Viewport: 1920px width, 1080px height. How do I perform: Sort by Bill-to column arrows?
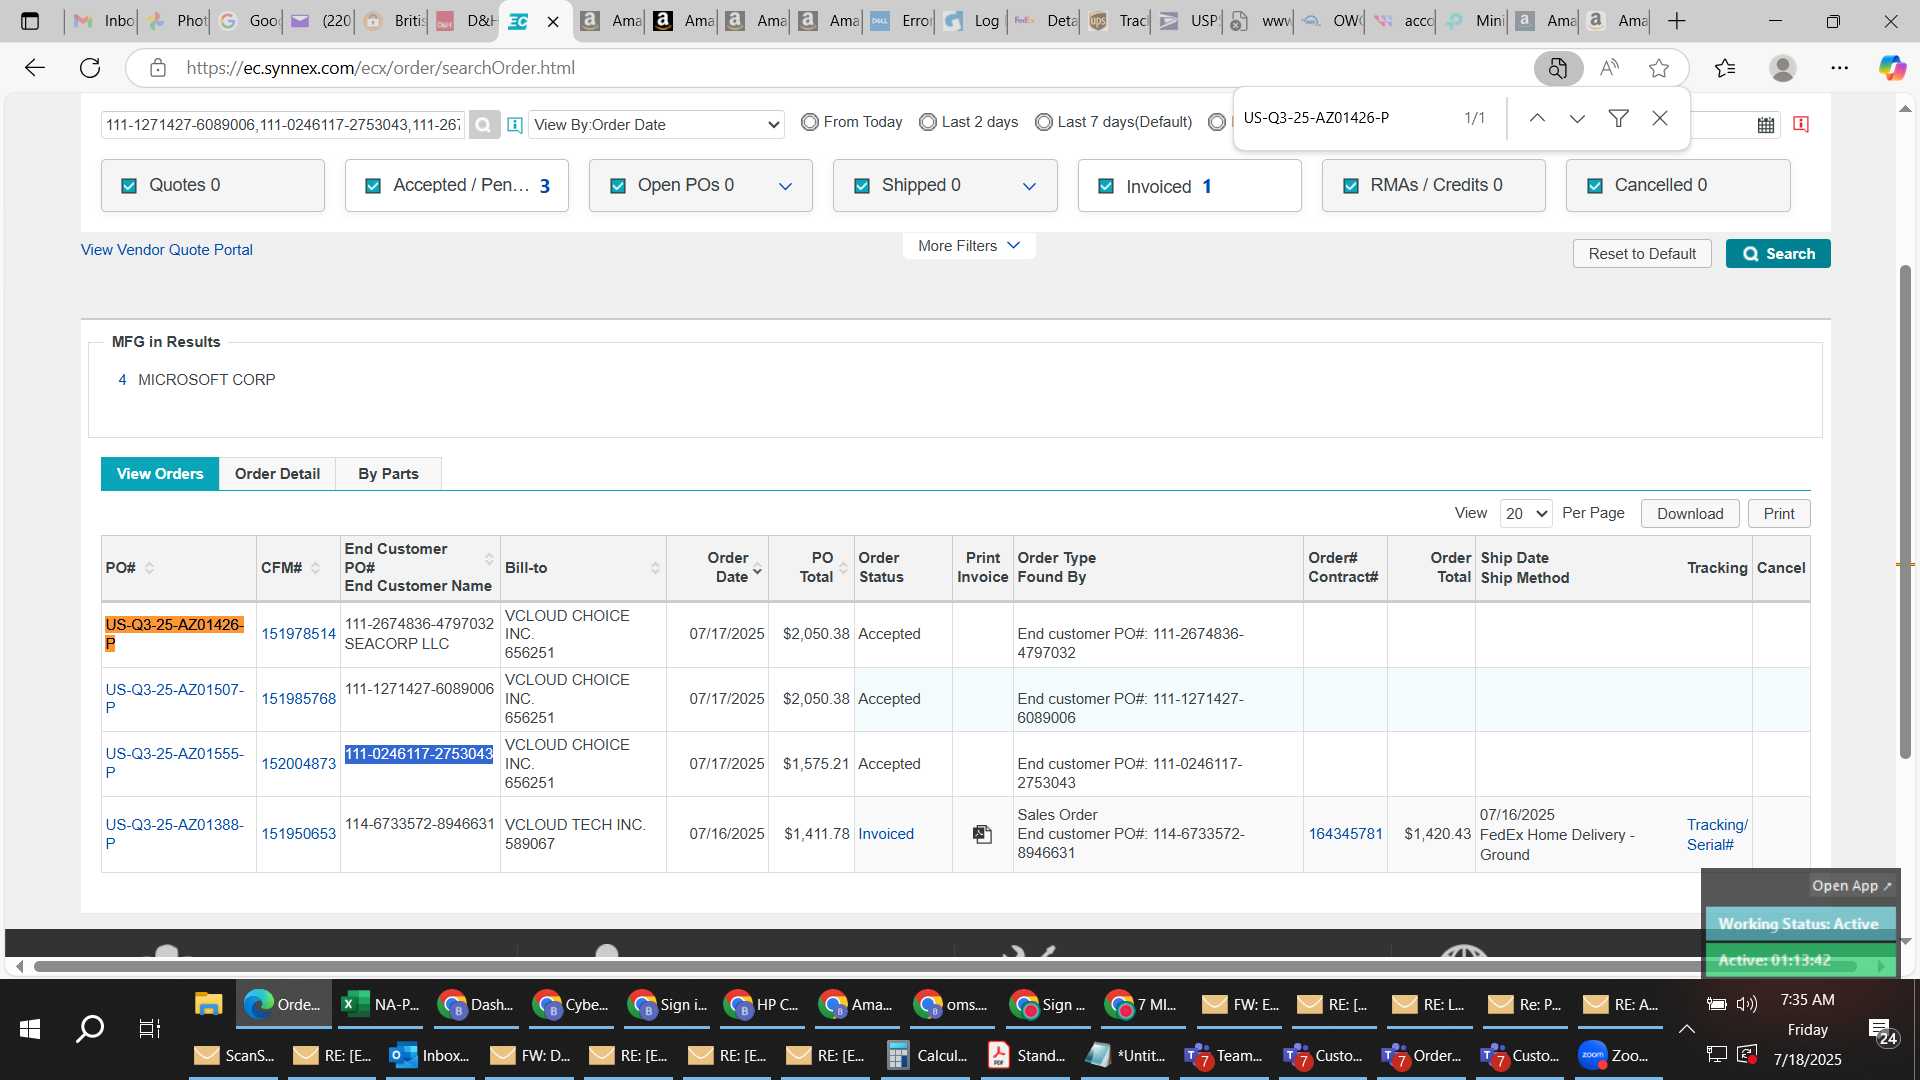tap(655, 568)
